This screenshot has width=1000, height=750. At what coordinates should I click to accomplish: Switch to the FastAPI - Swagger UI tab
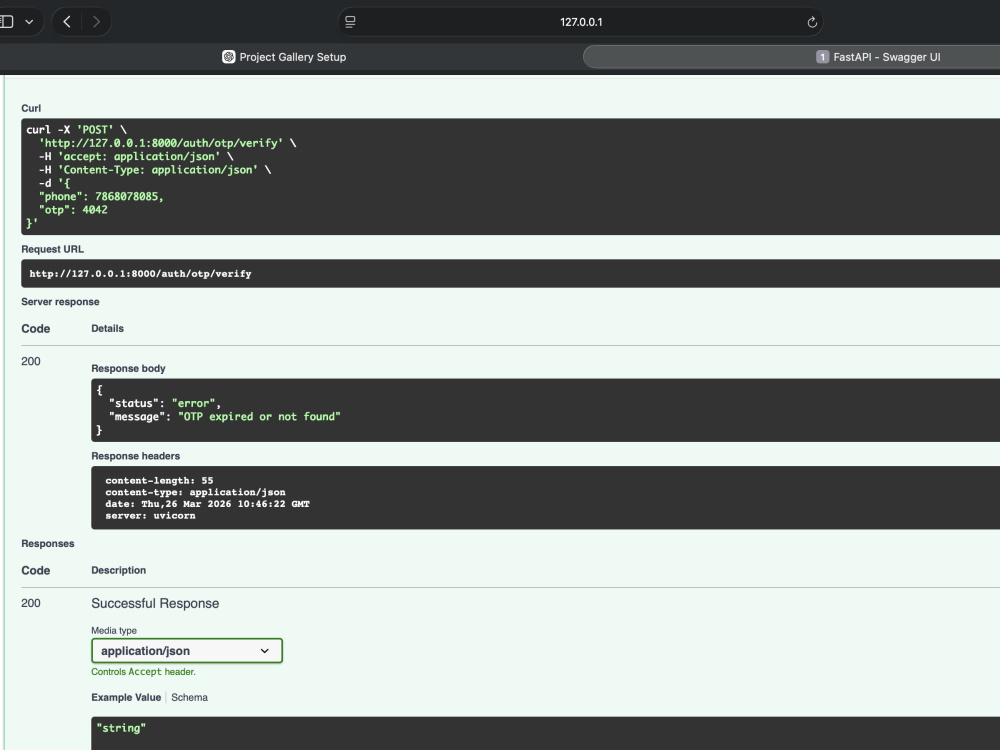coord(878,57)
